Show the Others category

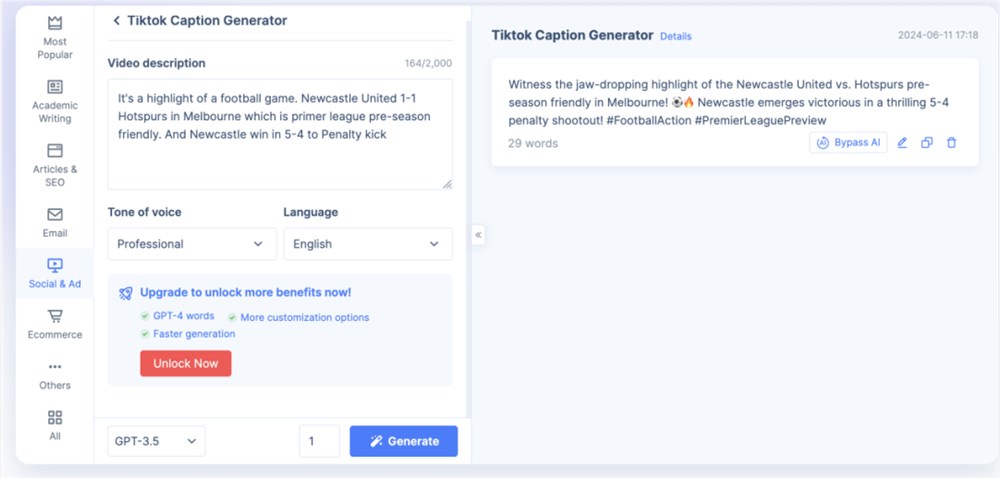coord(55,375)
